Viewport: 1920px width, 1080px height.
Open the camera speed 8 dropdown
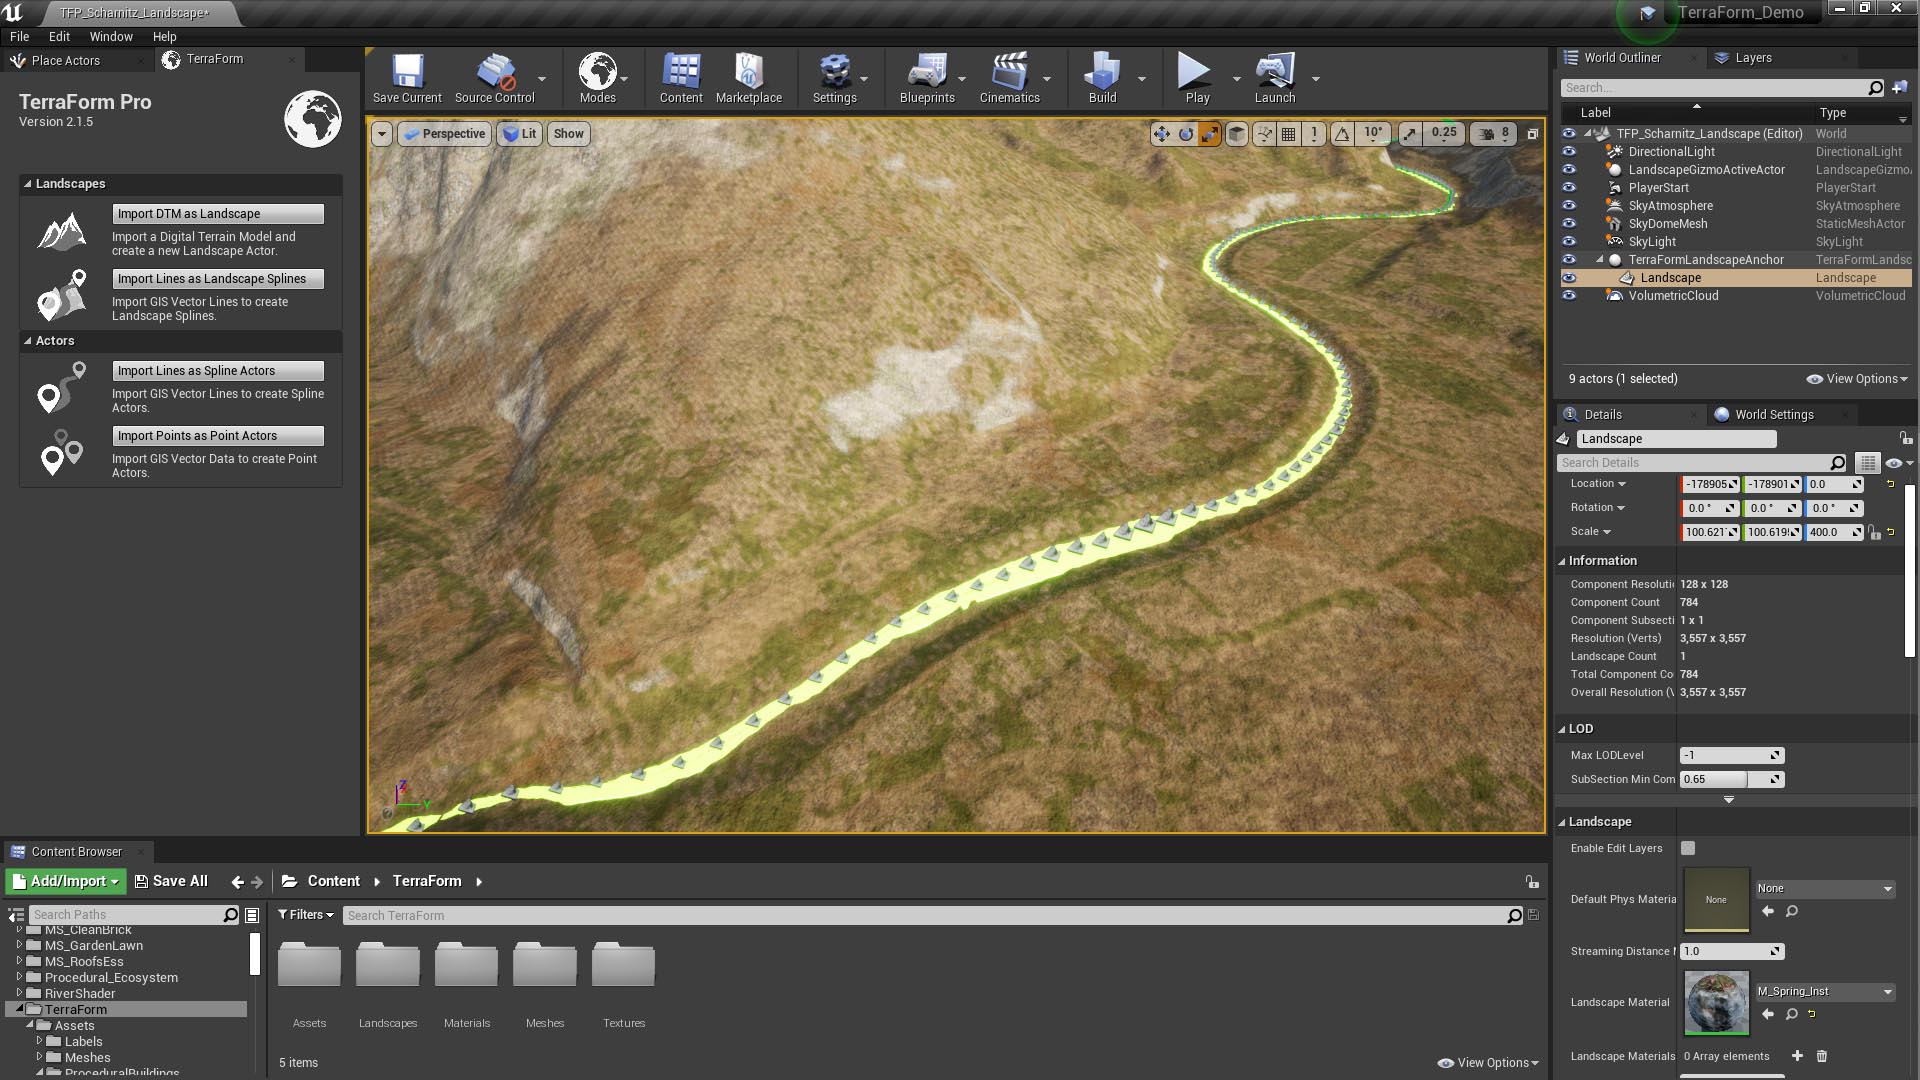(x=1495, y=133)
